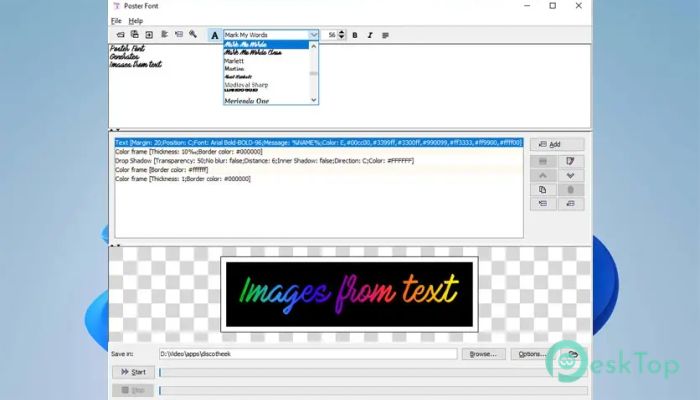
Task: Increase font size with stepper up arrow
Action: 342,32
